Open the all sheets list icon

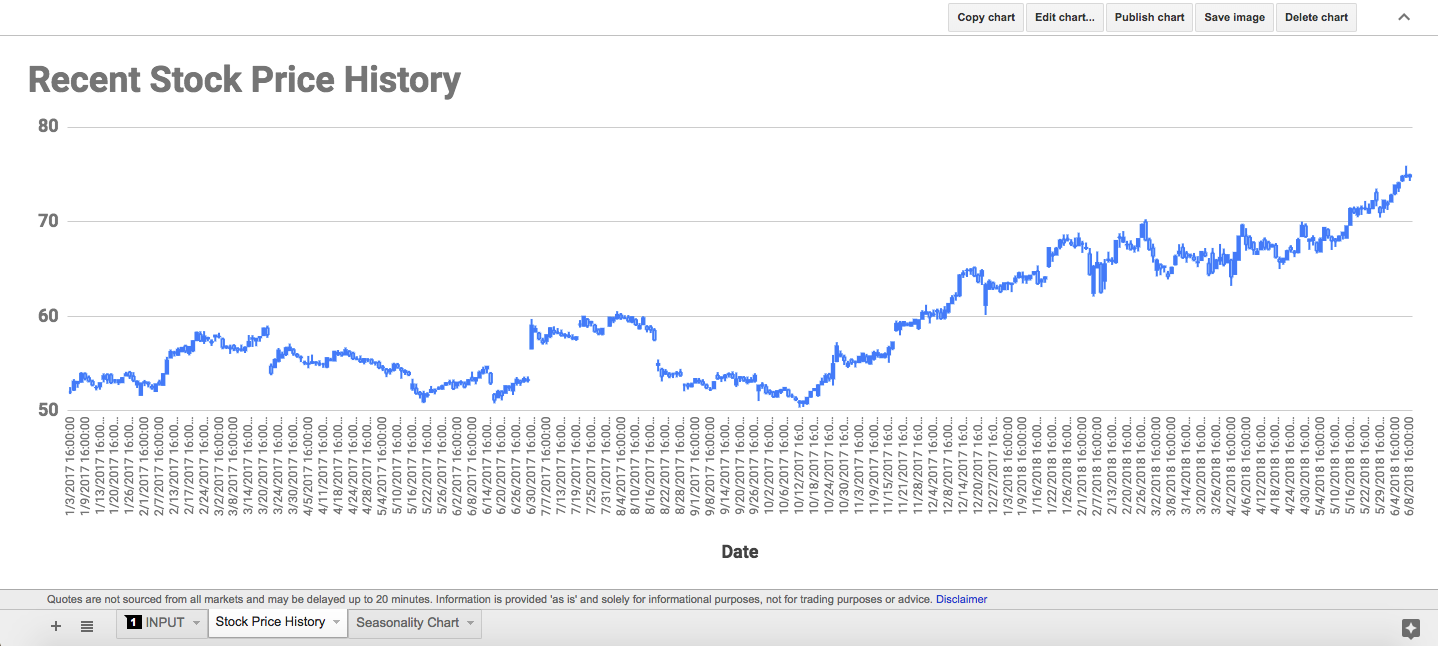(86, 626)
